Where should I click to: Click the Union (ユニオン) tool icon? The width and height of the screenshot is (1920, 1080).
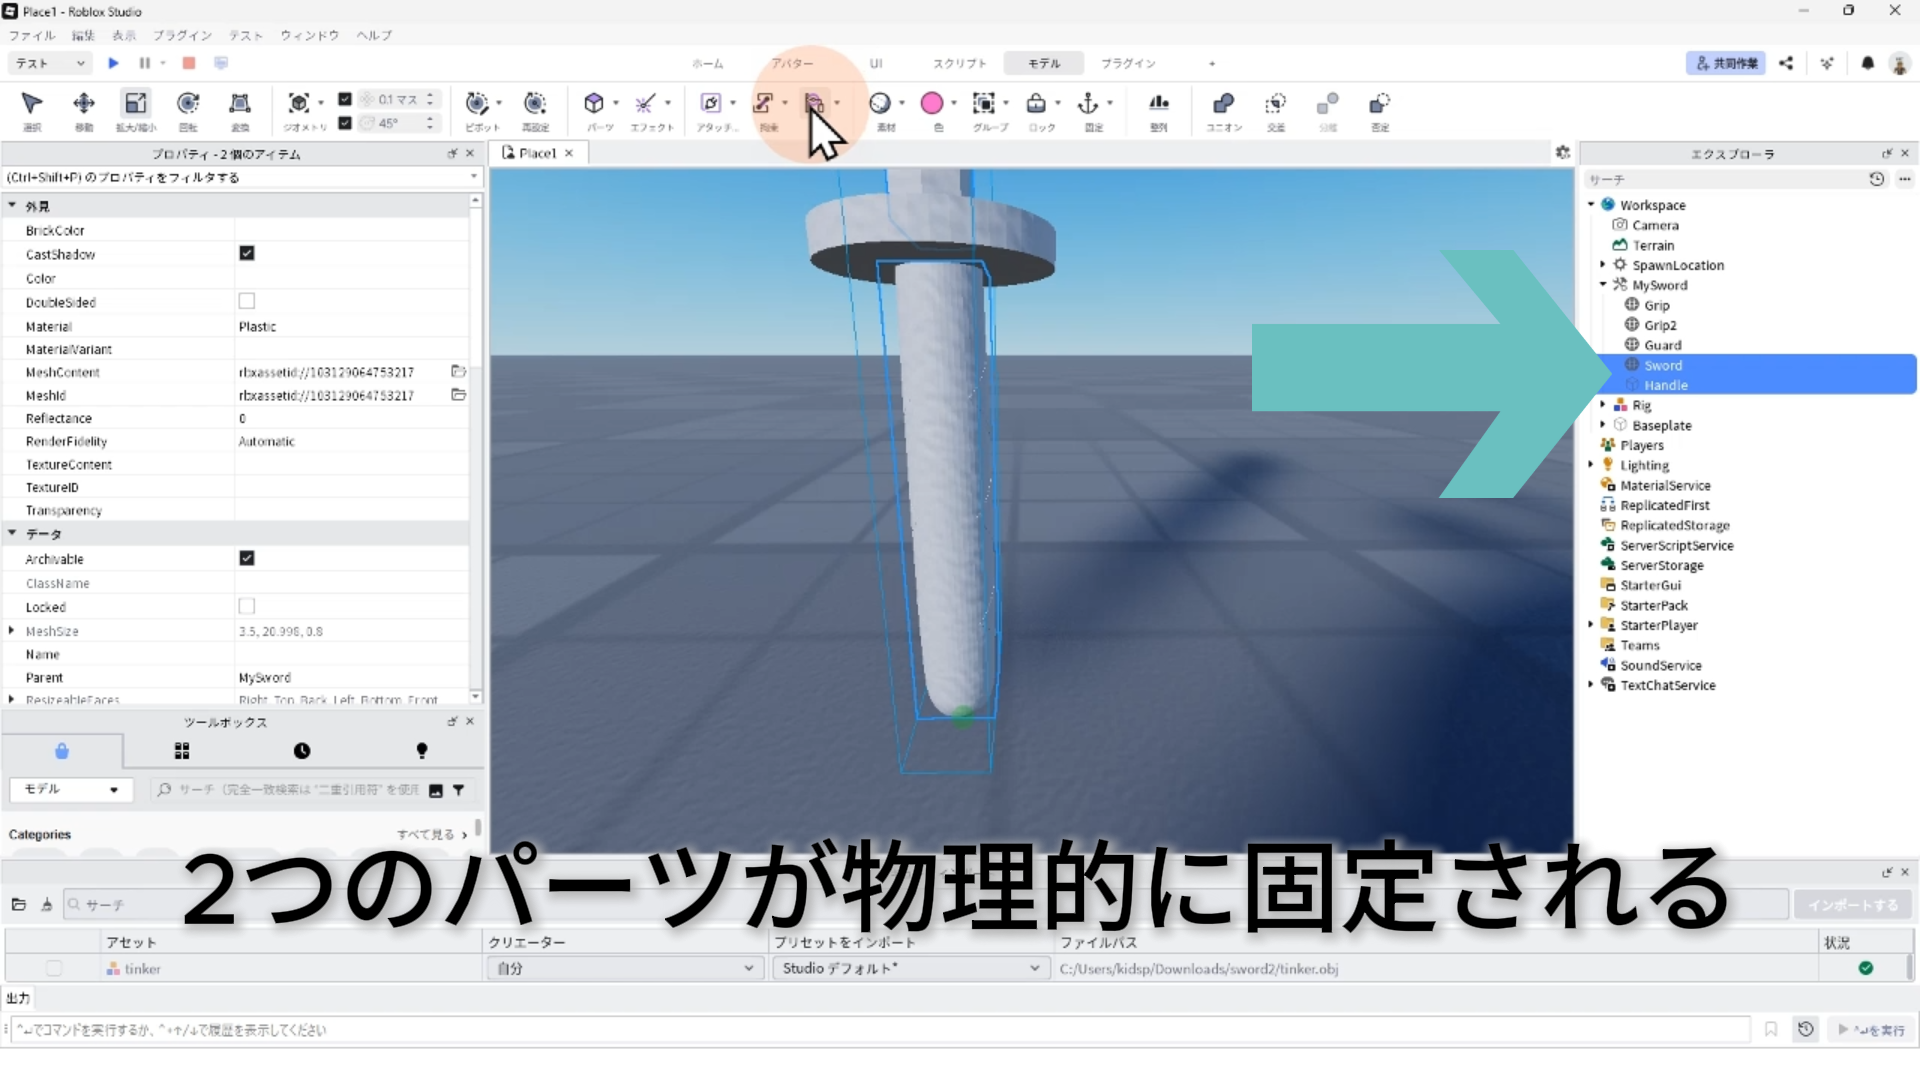1223,104
